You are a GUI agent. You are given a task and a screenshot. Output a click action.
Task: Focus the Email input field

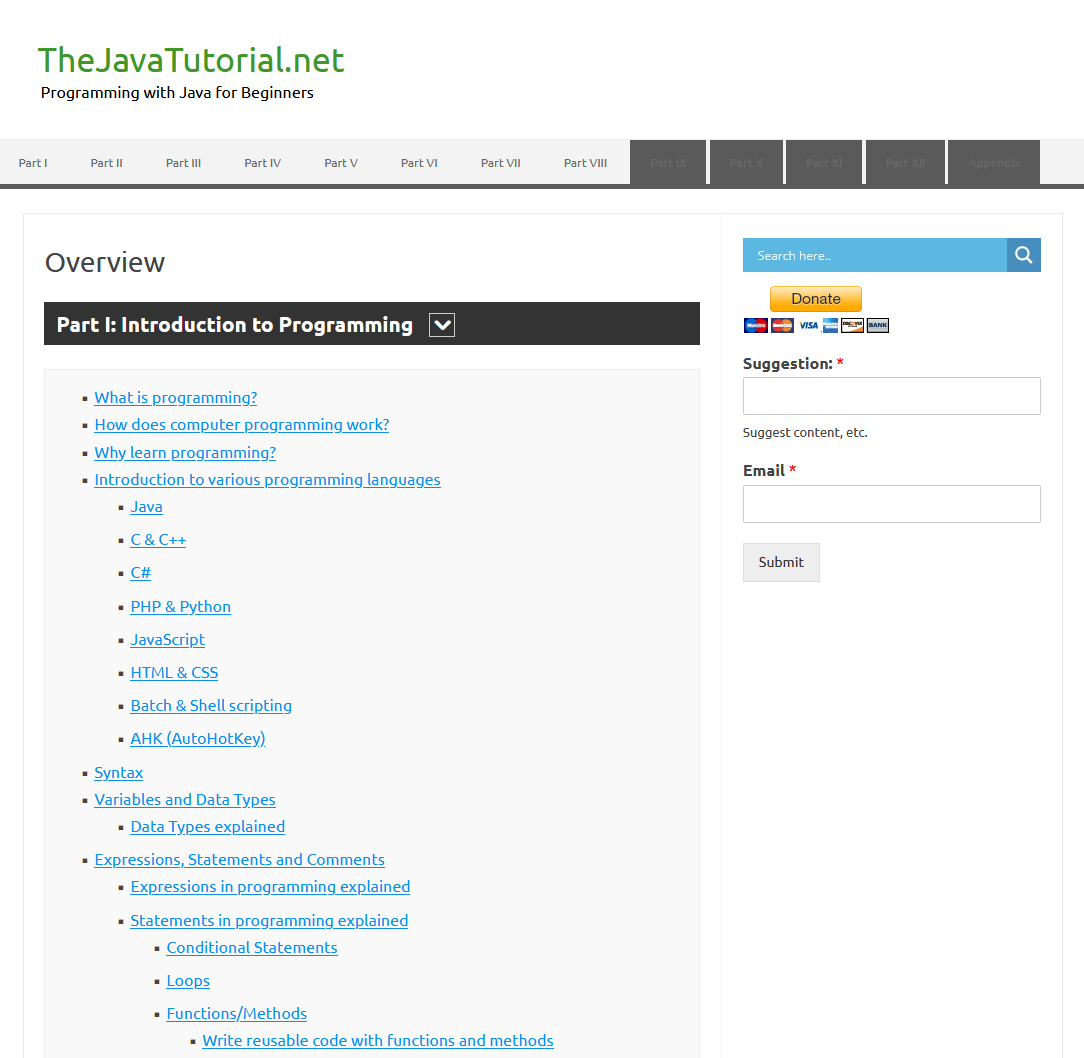[x=891, y=503]
